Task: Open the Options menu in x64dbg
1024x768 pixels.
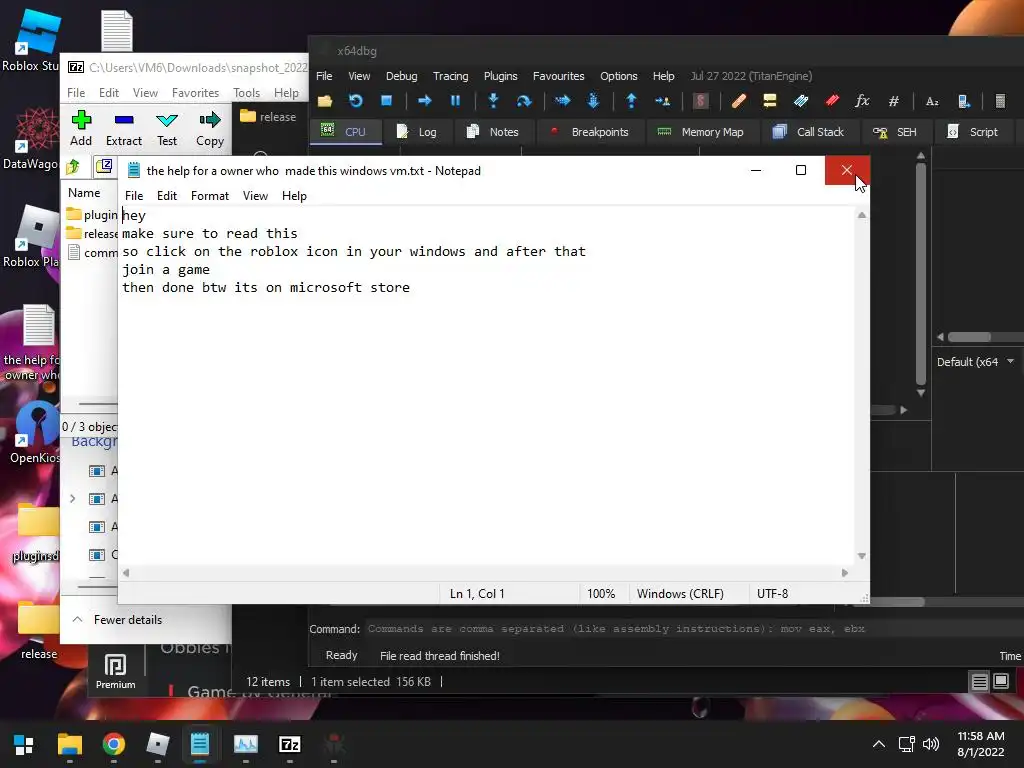Action: (618, 76)
